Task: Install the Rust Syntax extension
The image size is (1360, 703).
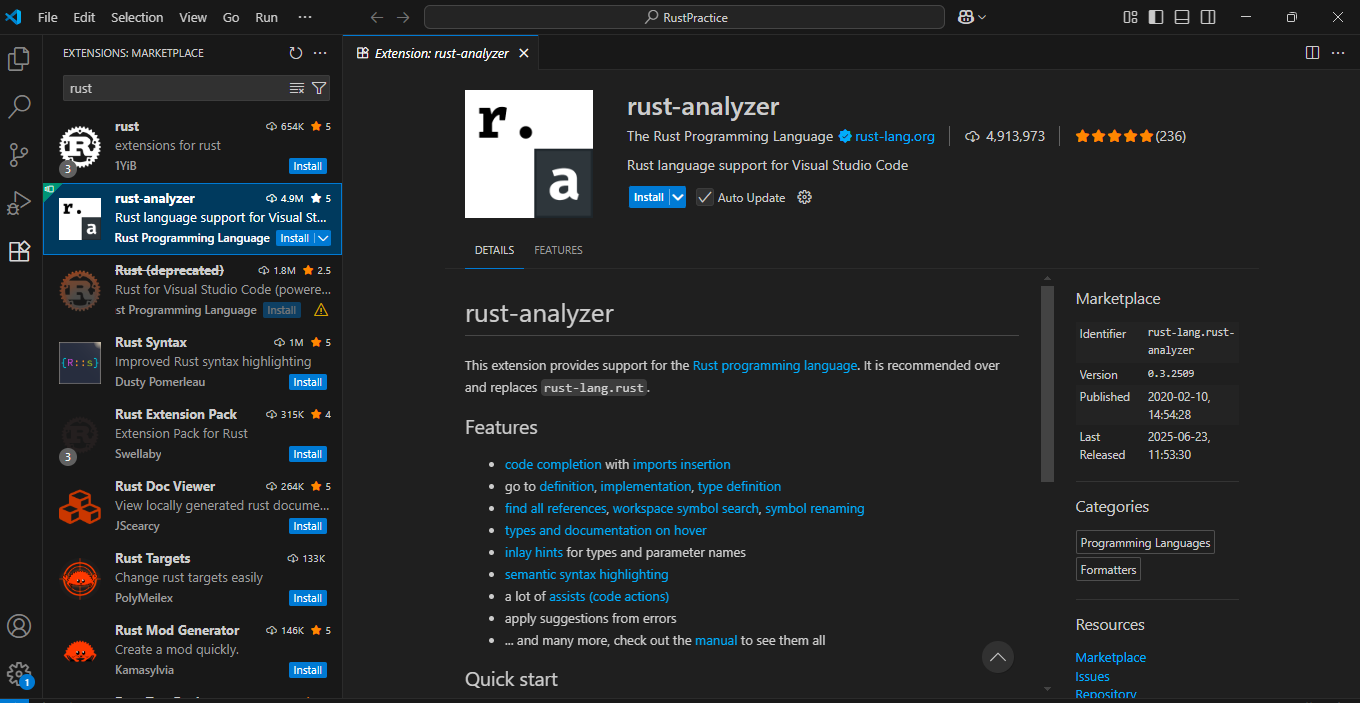Action: tap(307, 382)
